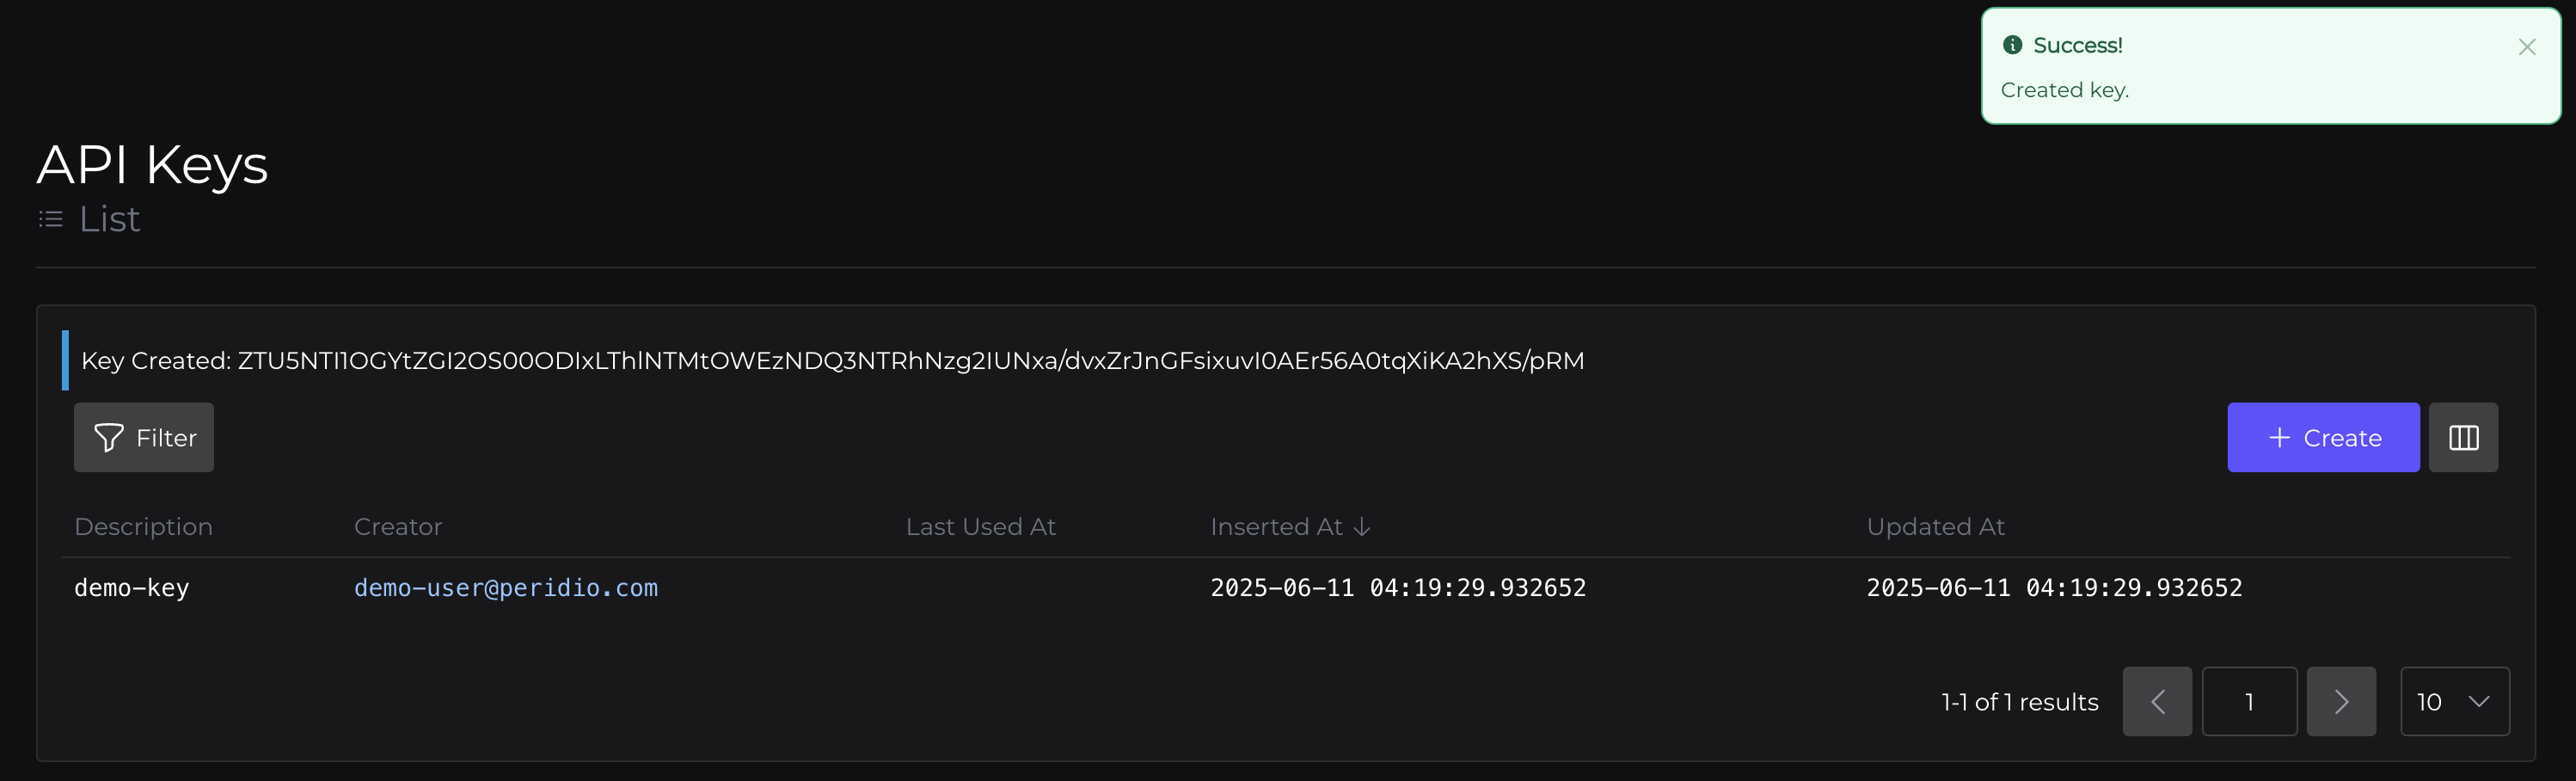Viewport: 2576px width, 781px height.
Task: Click the list icon beside List
Action: coord(50,219)
